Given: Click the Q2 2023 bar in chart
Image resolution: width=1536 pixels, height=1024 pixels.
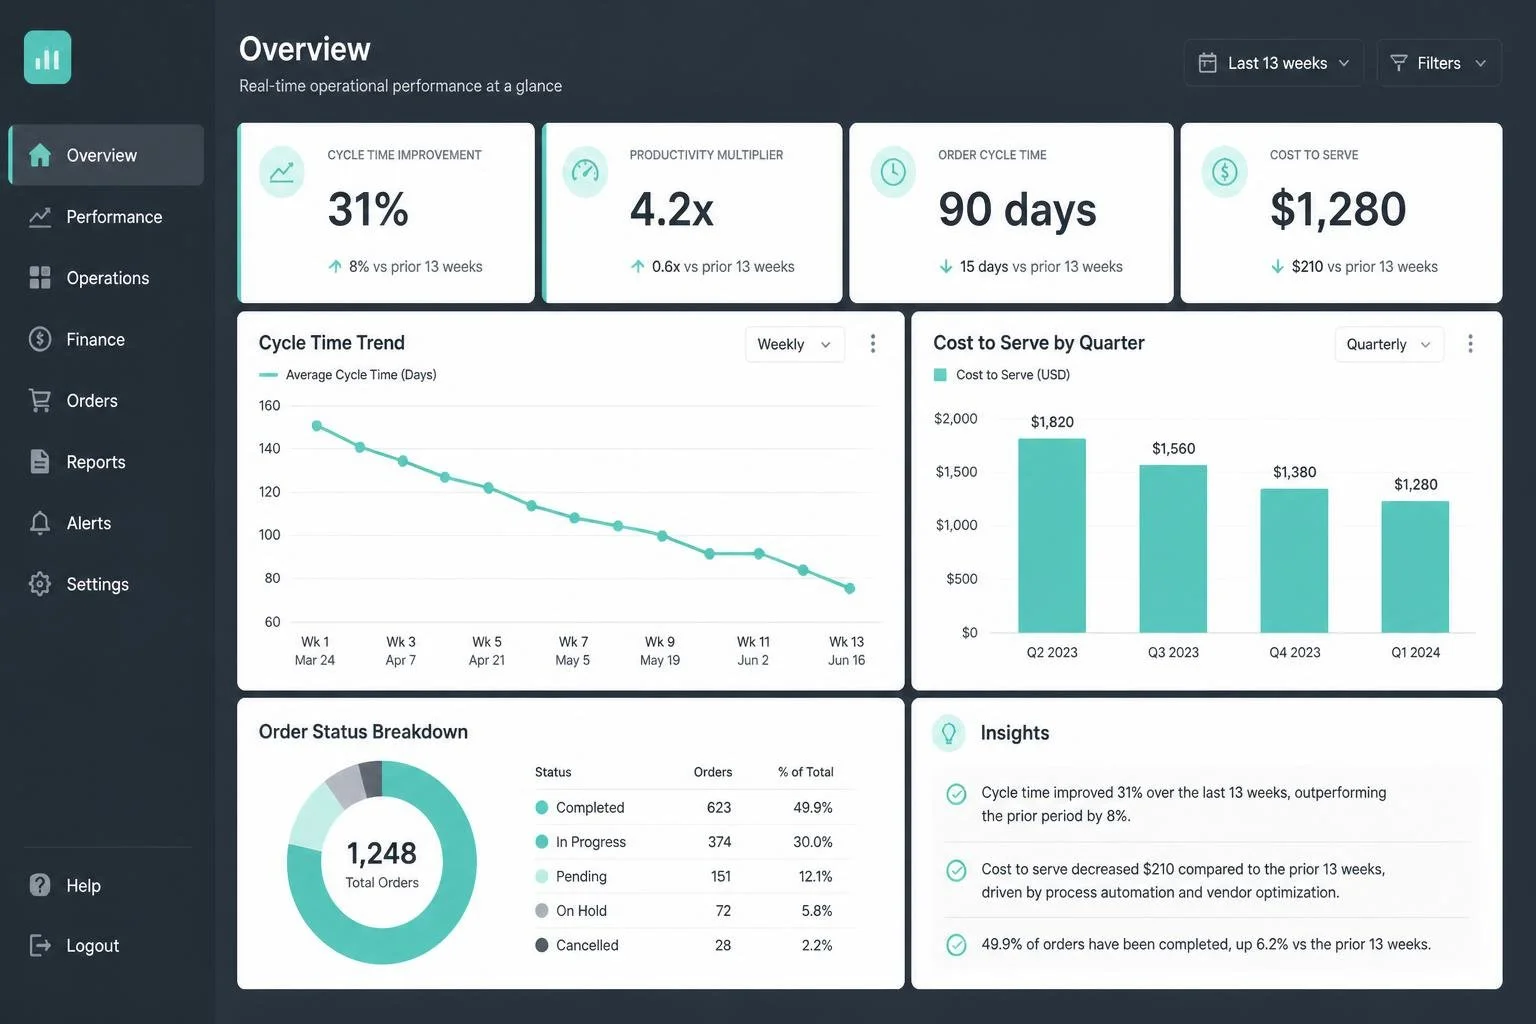Looking at the screenshot, I should click(x=1052, y=535).
